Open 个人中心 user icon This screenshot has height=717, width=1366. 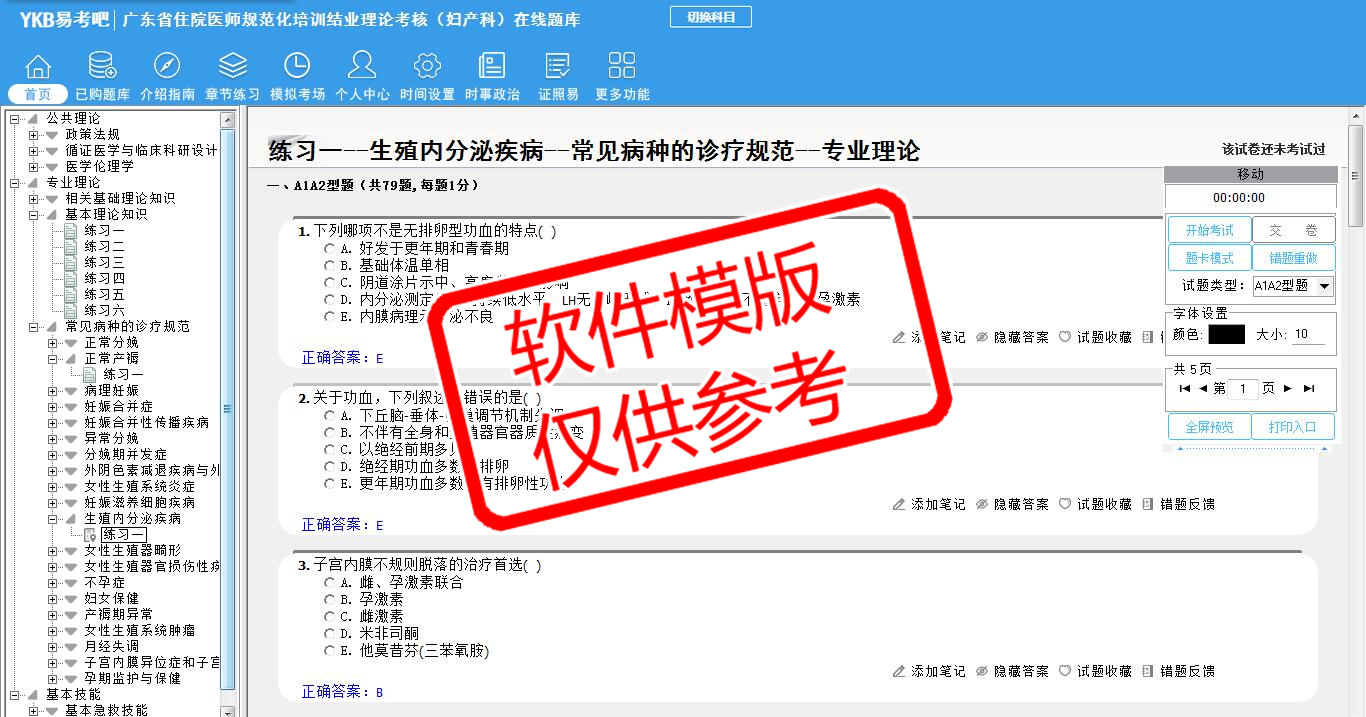[x=362, y=67]
